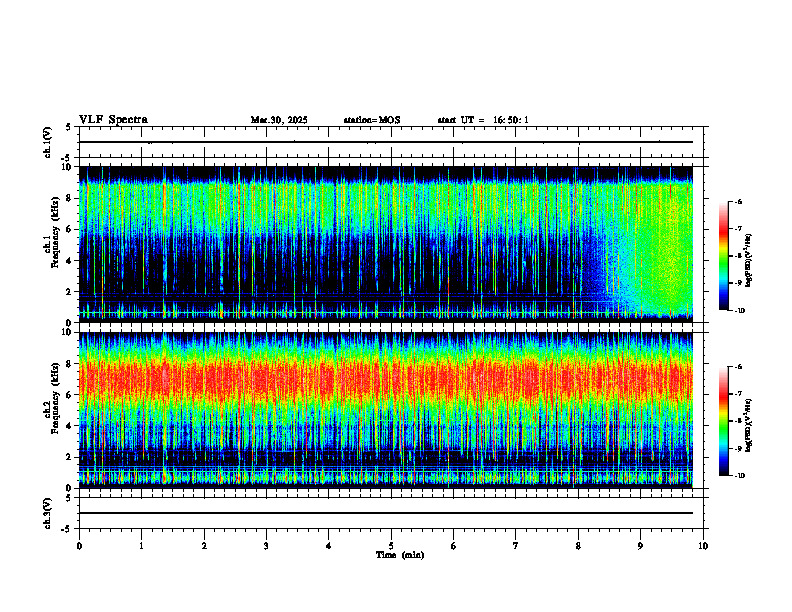This screenshot has width=792, height=612.
Task: Click the "ch.3(V)" voltage axis label
Action: click(x=47, y=514)
